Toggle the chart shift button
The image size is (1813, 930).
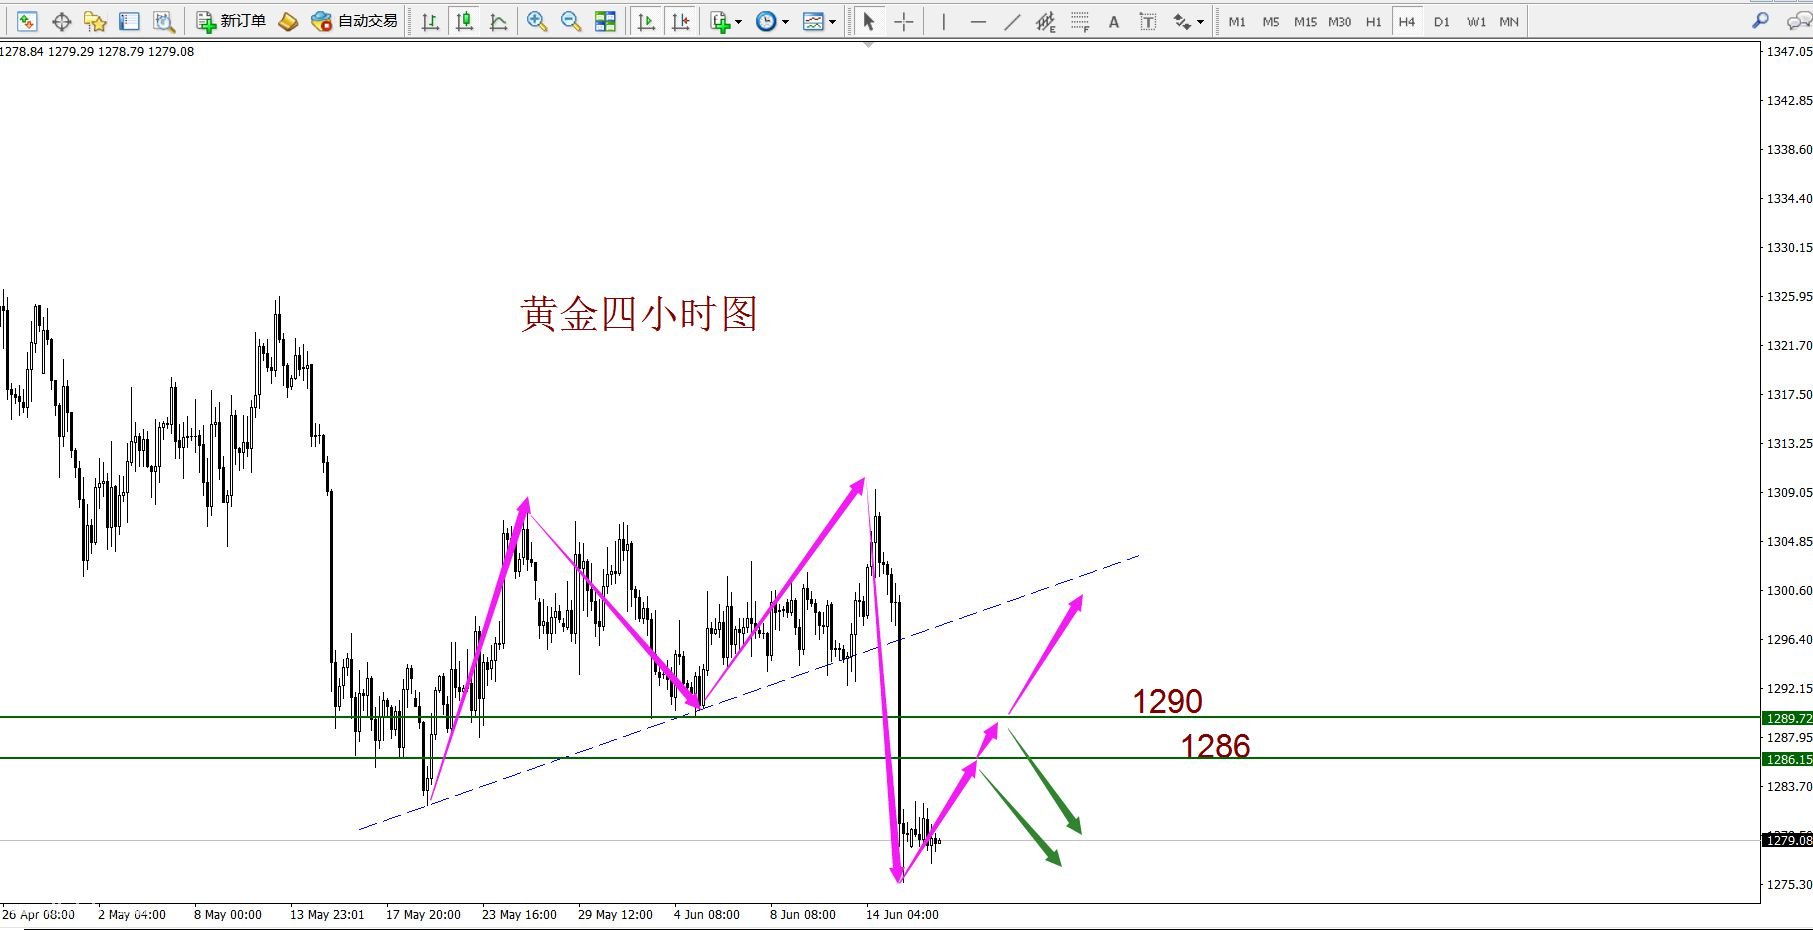[680, 21]
